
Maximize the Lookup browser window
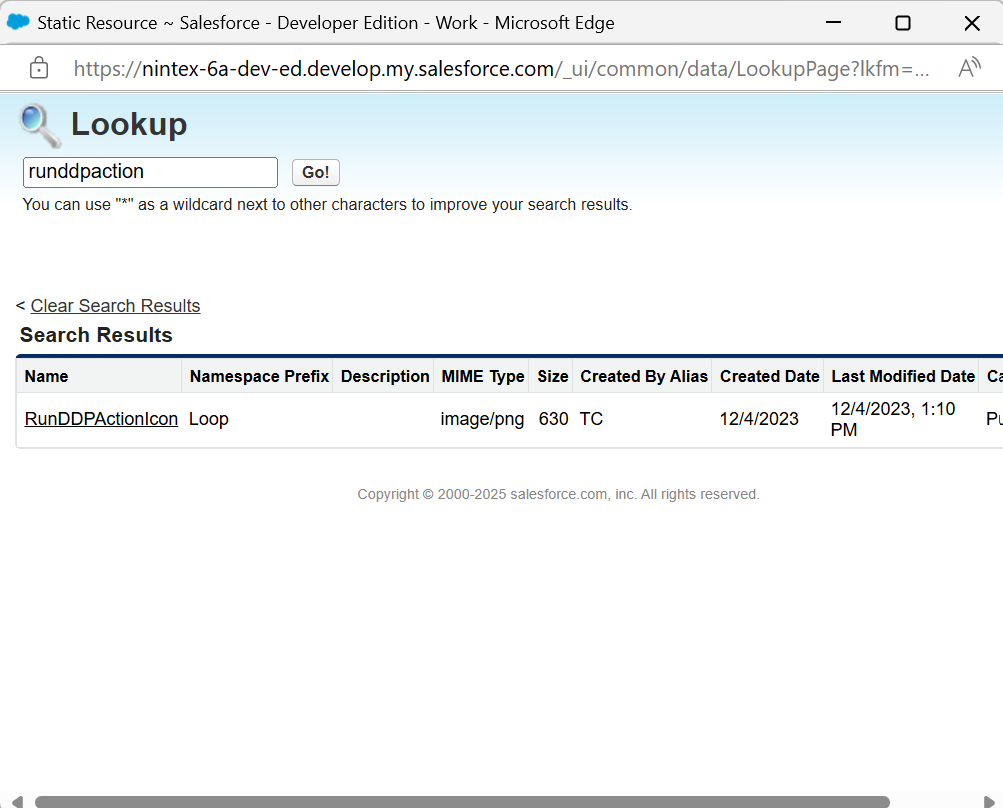click(x=902, y=22)
